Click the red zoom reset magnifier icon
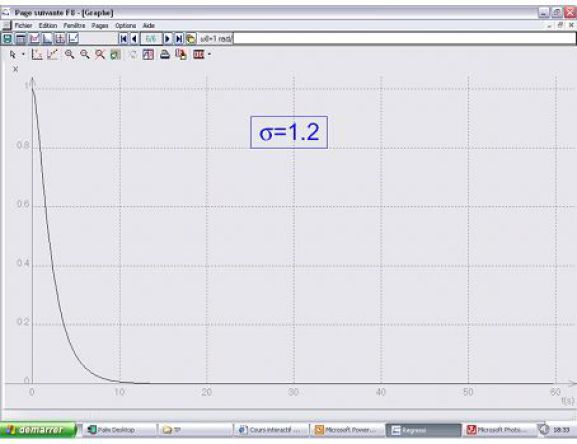Screen dimensions: 577x444 click(x=100, y=54)
